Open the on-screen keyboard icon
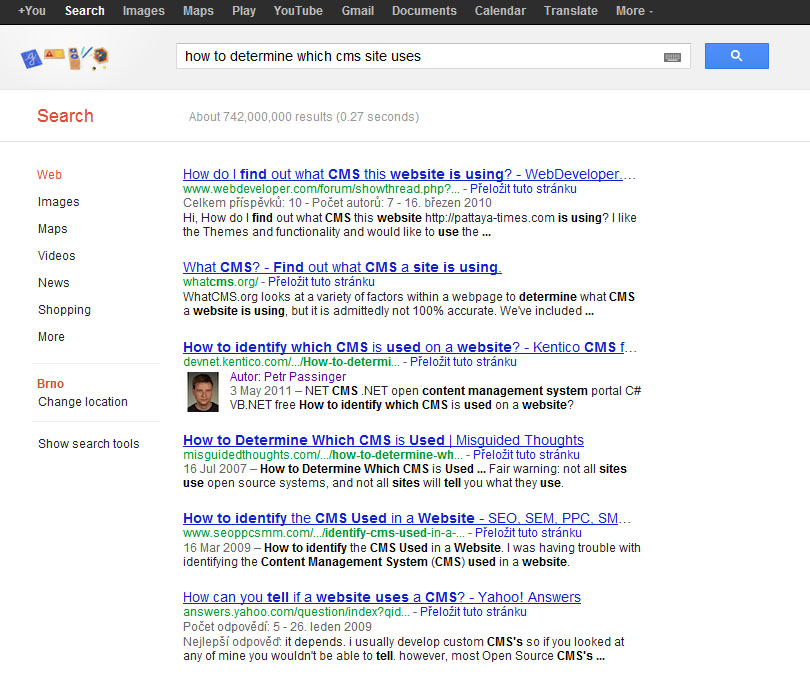This screenshot has width=810, height=676. tap(672, 57)
